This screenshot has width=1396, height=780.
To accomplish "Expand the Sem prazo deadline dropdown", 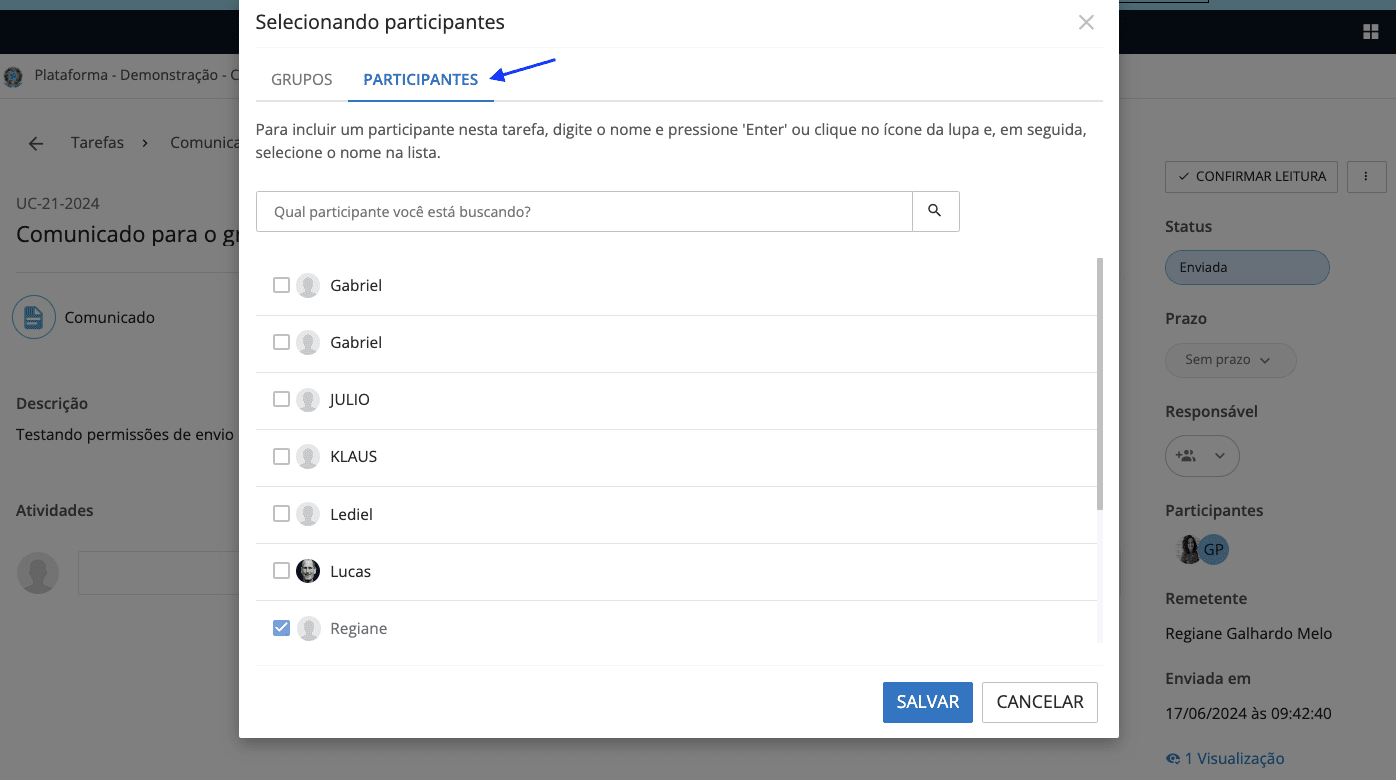I will 1230,360.
